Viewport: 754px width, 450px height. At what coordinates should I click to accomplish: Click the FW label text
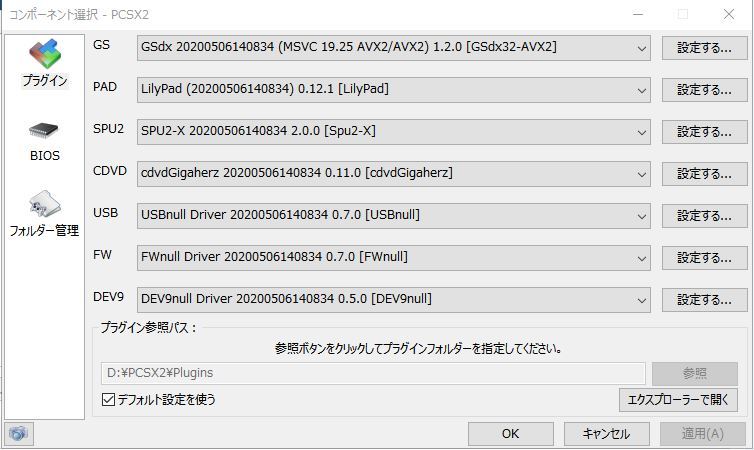pos(102,254)
